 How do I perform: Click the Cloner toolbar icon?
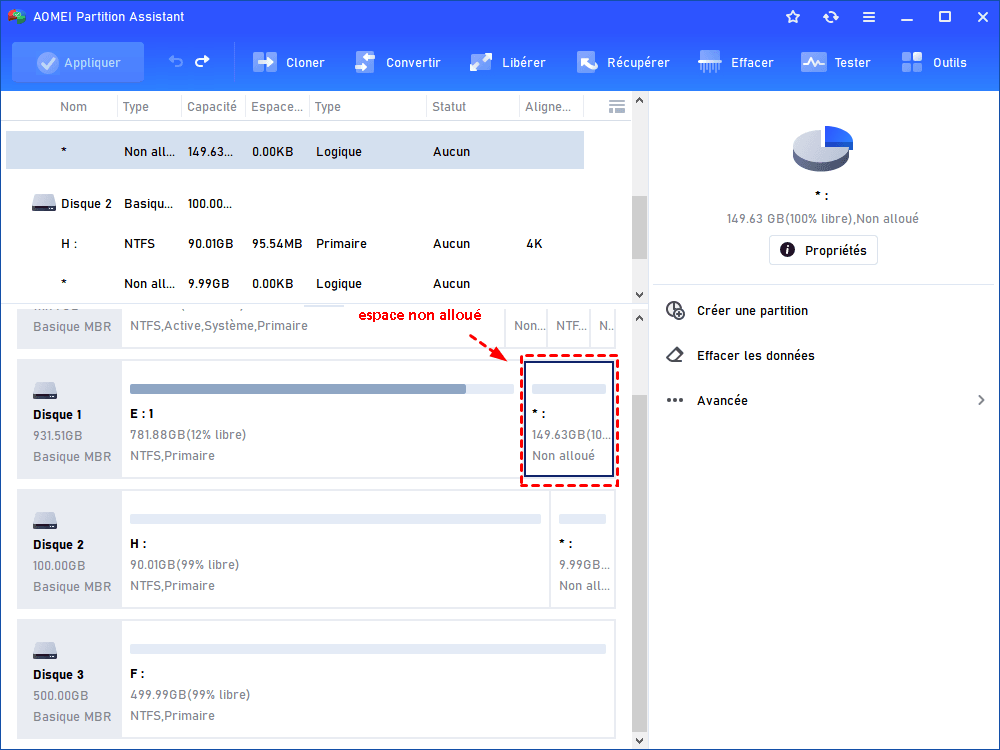265,62
